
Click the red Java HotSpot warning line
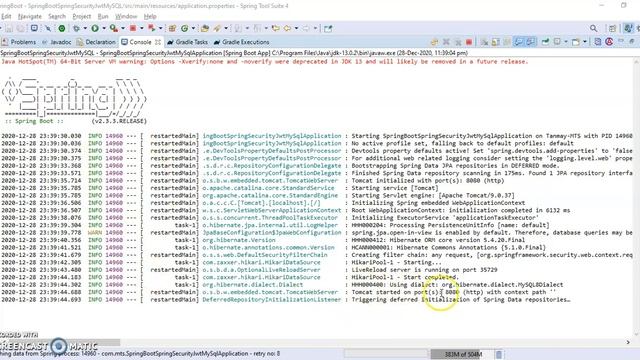tap(264, 62)
